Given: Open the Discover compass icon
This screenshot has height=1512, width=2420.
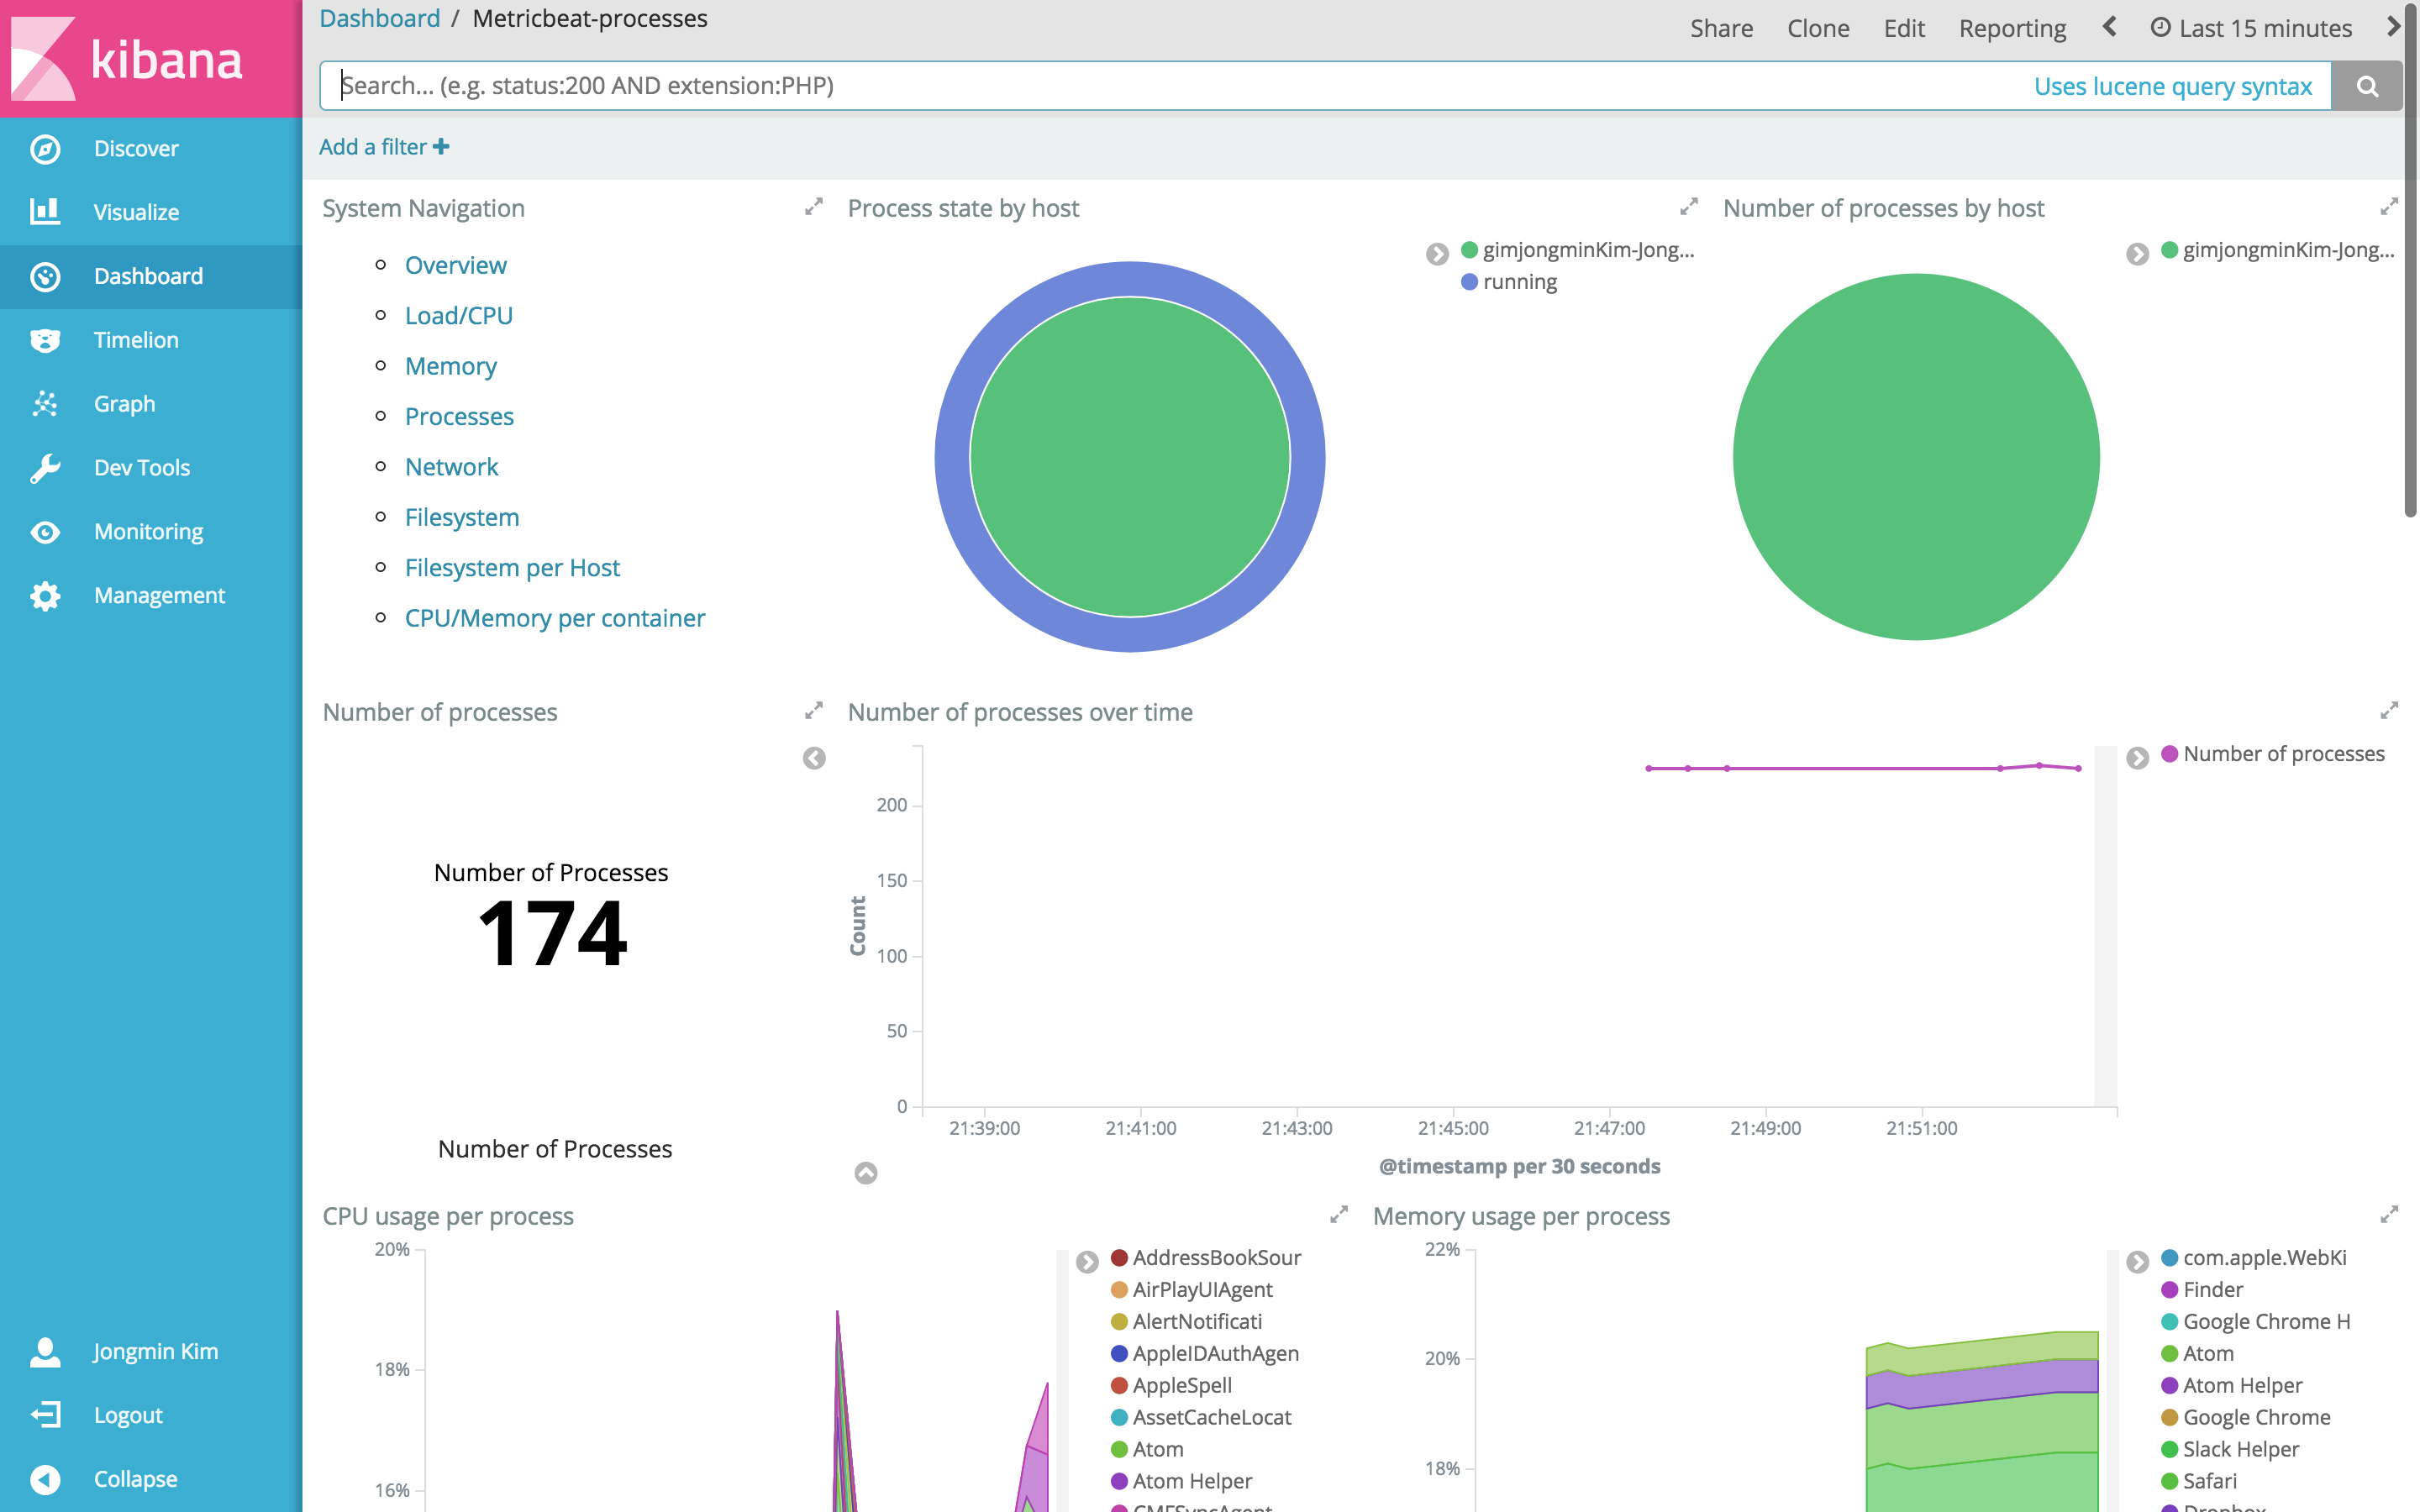Looking at the screenshot, I should click(x=45, y=149).
